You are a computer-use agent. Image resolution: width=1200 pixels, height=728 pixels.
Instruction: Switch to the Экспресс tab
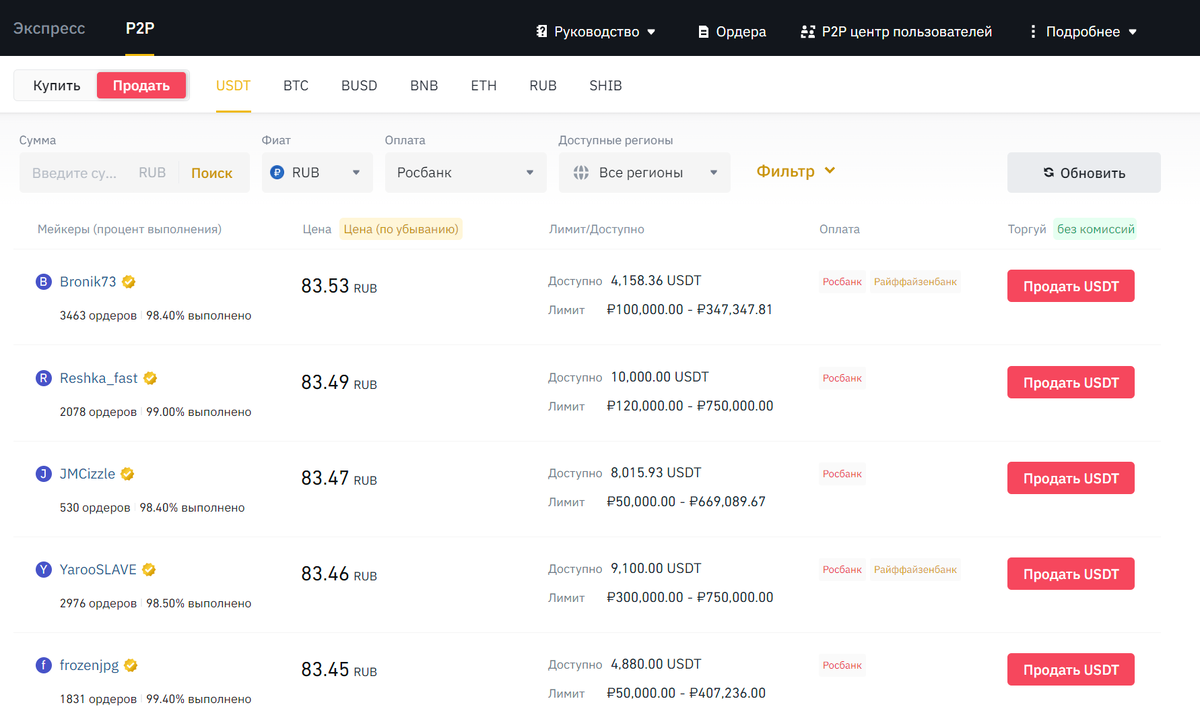tap(49, 28)
